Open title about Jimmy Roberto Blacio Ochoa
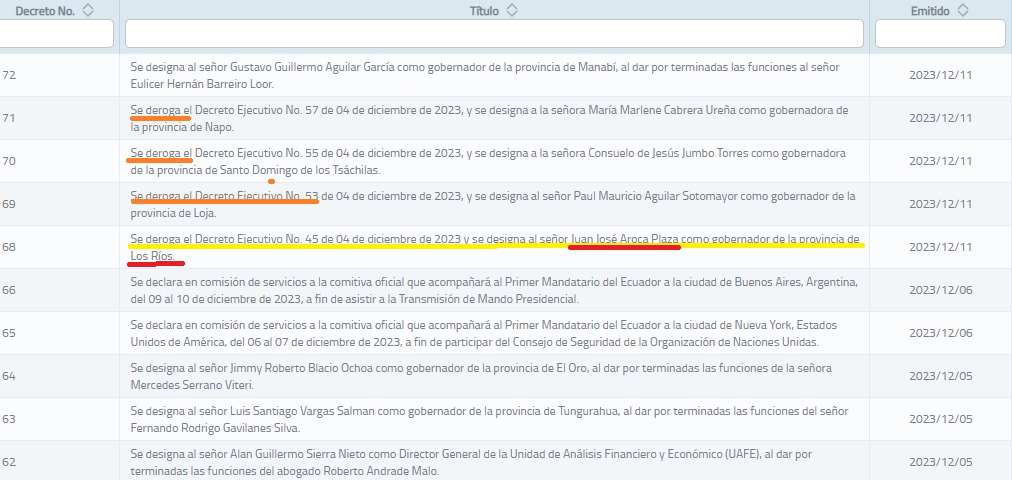Screen dimensions: 1012x480 481,376
